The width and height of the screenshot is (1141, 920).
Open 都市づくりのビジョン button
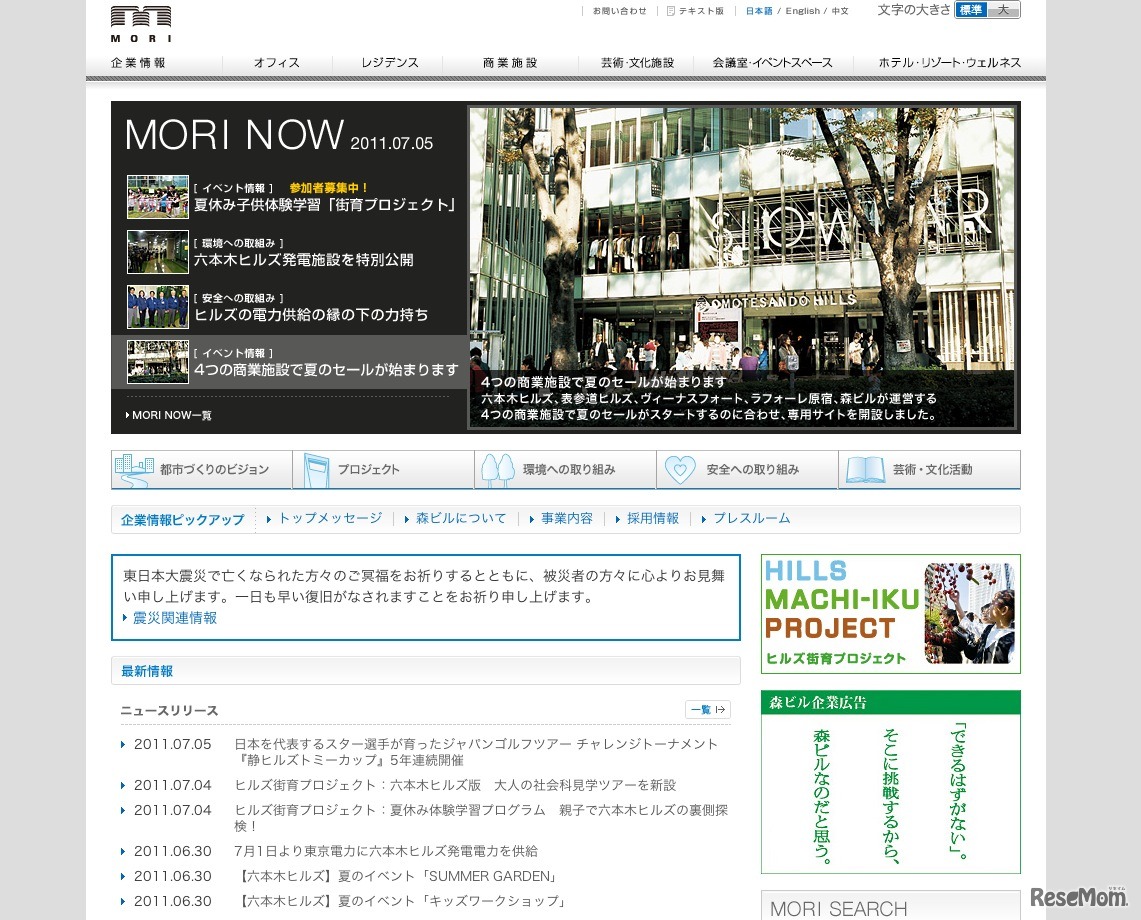pos(202,469)
